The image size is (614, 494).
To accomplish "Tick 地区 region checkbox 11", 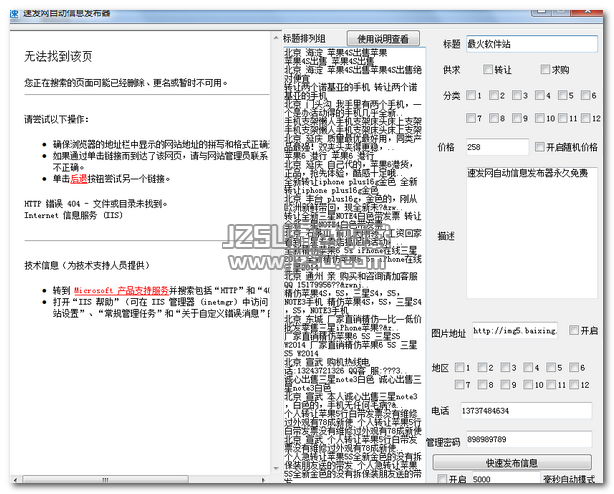I will (551, 384).
